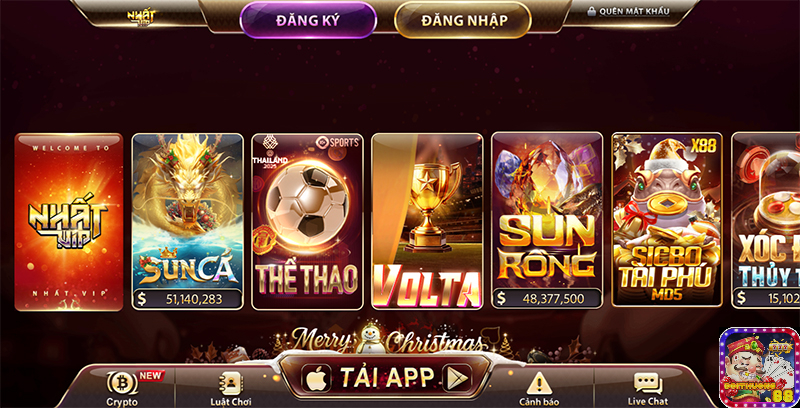Click the Nhất VIP logo at top left

click(x=141, y=16)
